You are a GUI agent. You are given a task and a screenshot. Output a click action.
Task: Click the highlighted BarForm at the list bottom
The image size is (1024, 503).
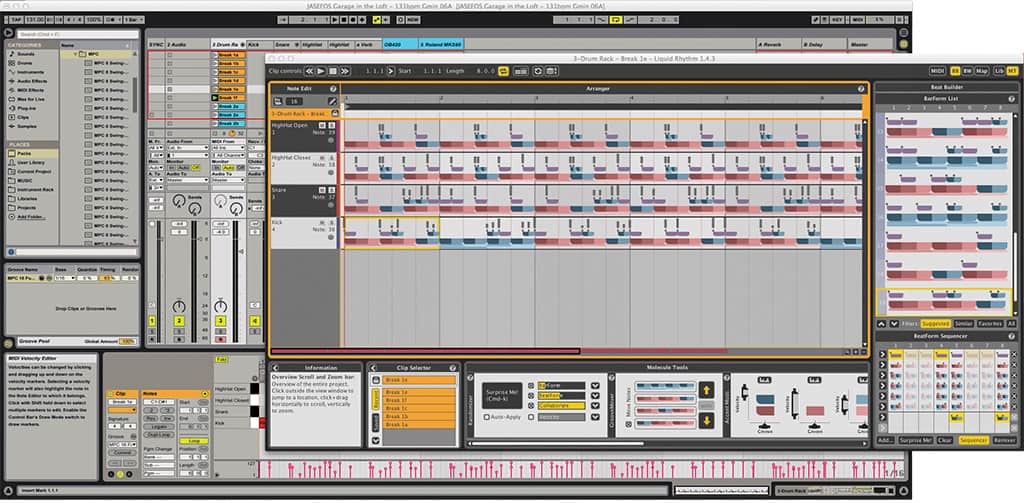[944, 302]
